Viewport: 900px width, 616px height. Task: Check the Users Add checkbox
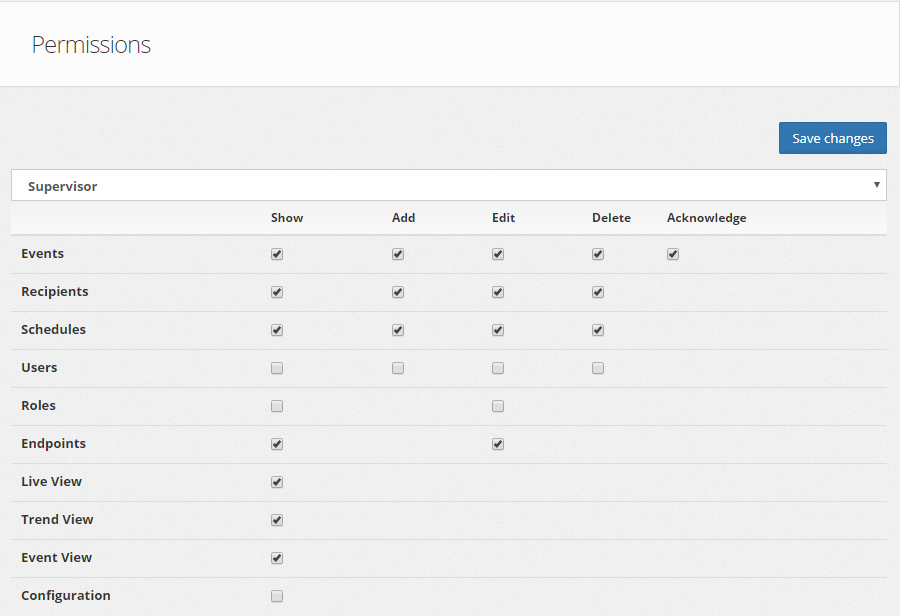point(398,368)
